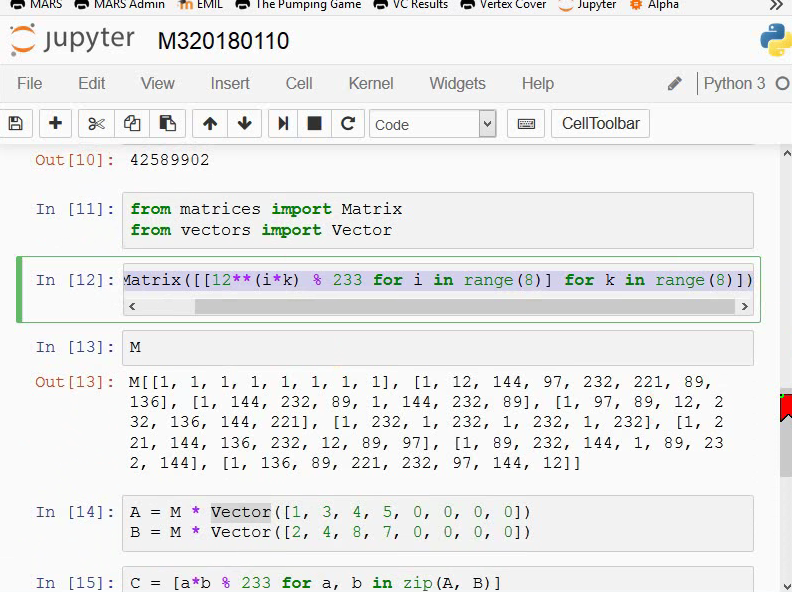Open the MARS bookmark
The height and width of the screenshot is (592, 792).
36,5
